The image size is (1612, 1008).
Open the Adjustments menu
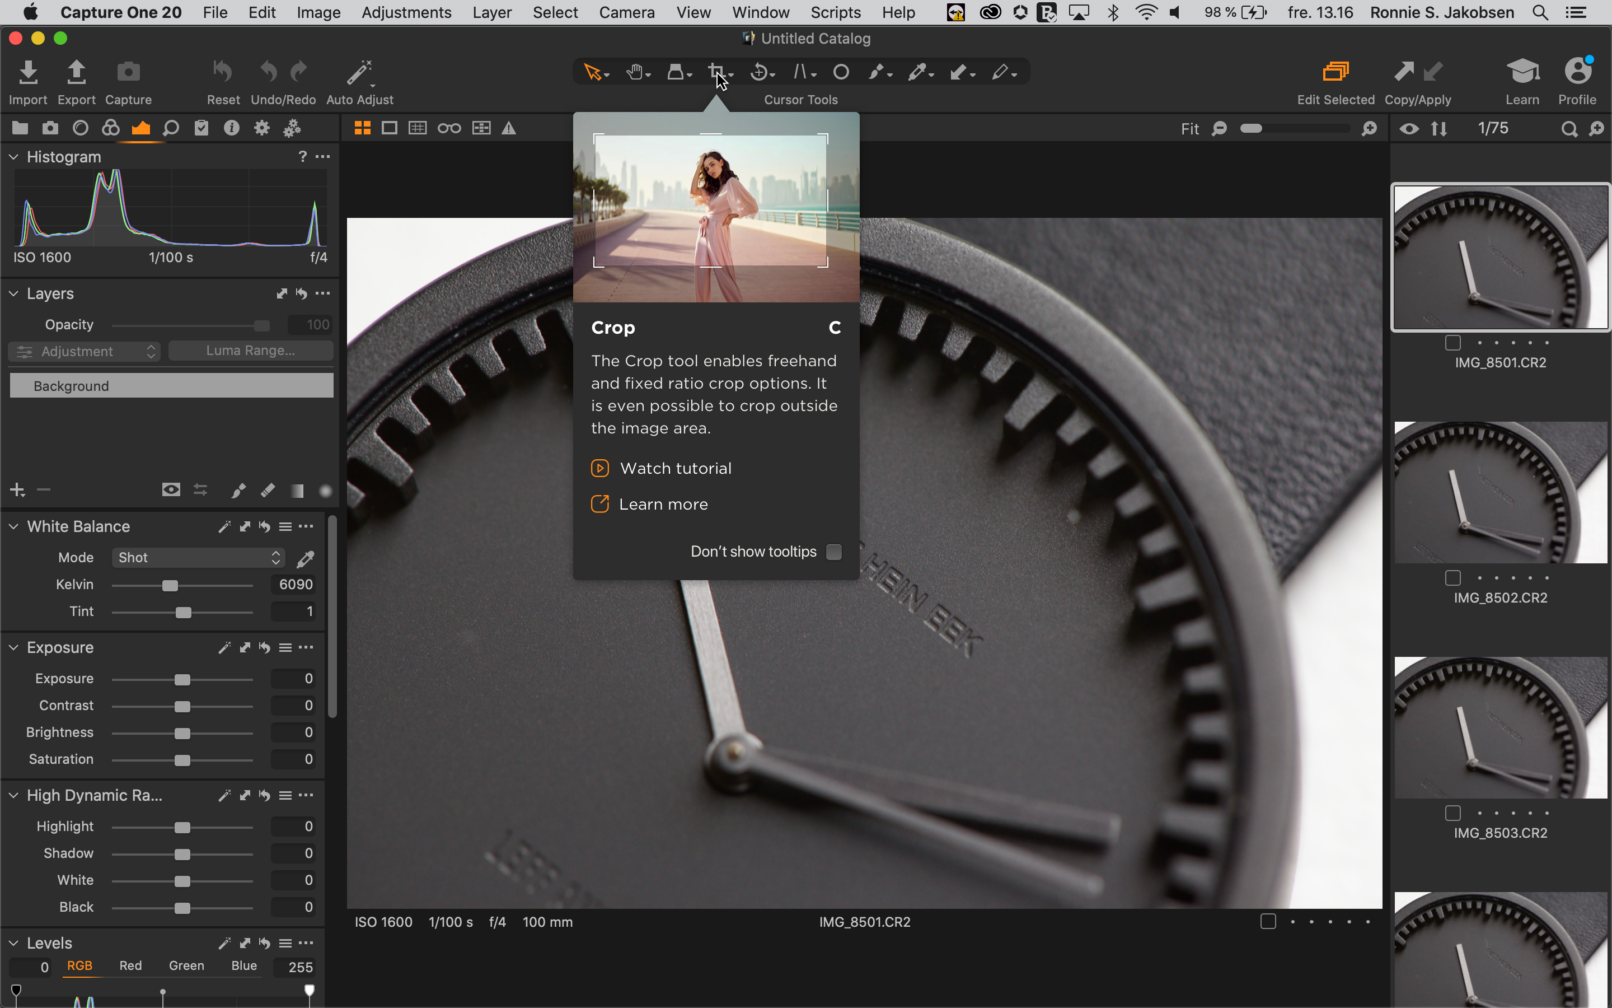pyautogui.click(x=406, y=12)
